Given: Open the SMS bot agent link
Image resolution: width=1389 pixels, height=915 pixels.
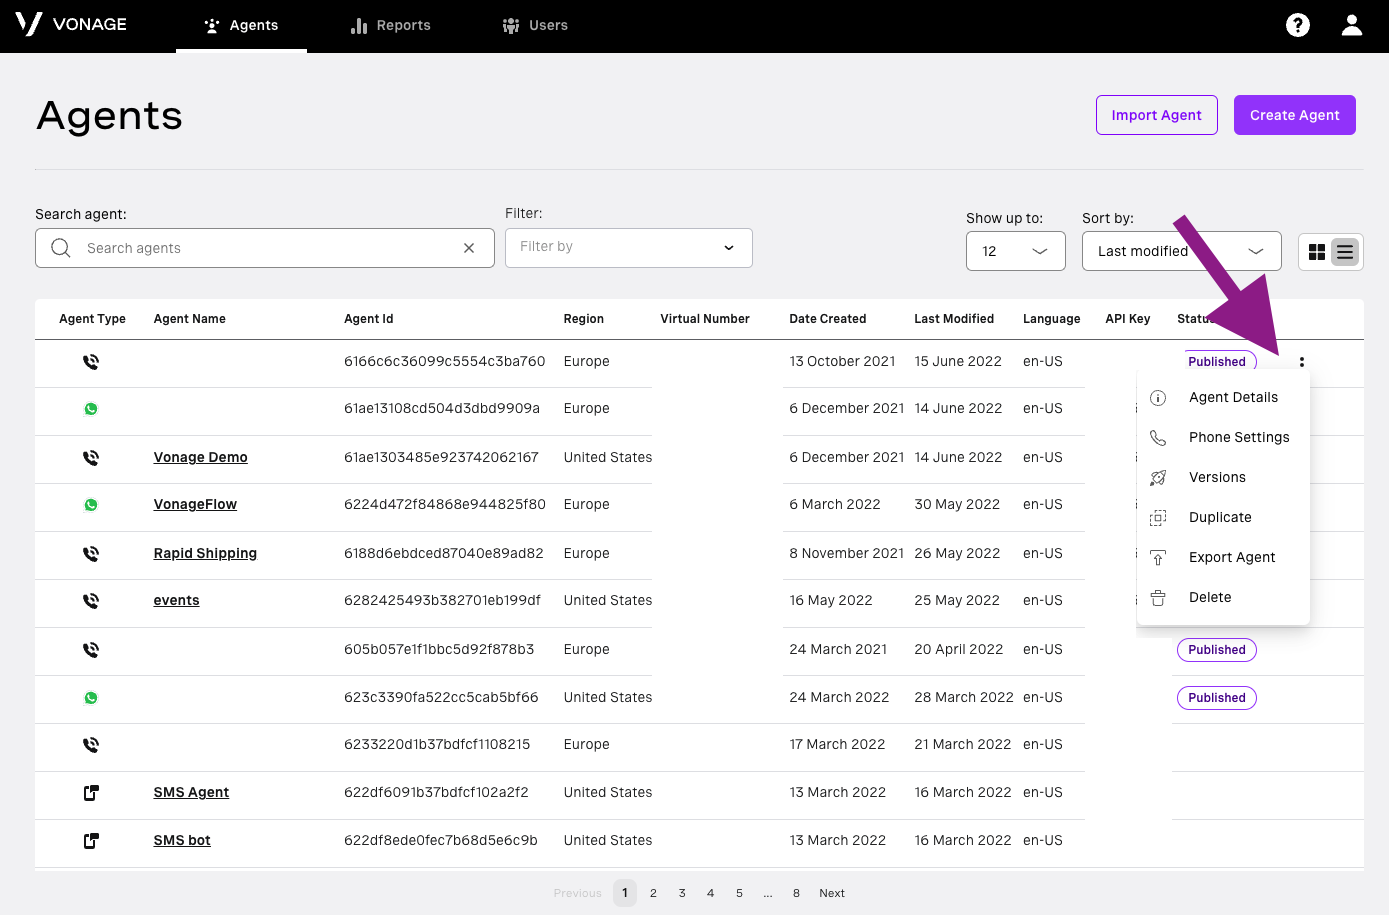Looking at the screenshot, I should click(x=182, y=840).
